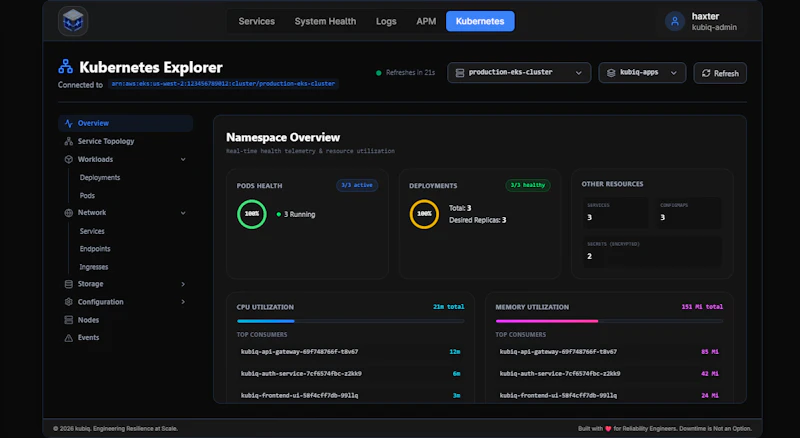The height and width of the screenshot is (438, 800).
Task: Select Overview in the sidebar
Action: click(126, 123)
